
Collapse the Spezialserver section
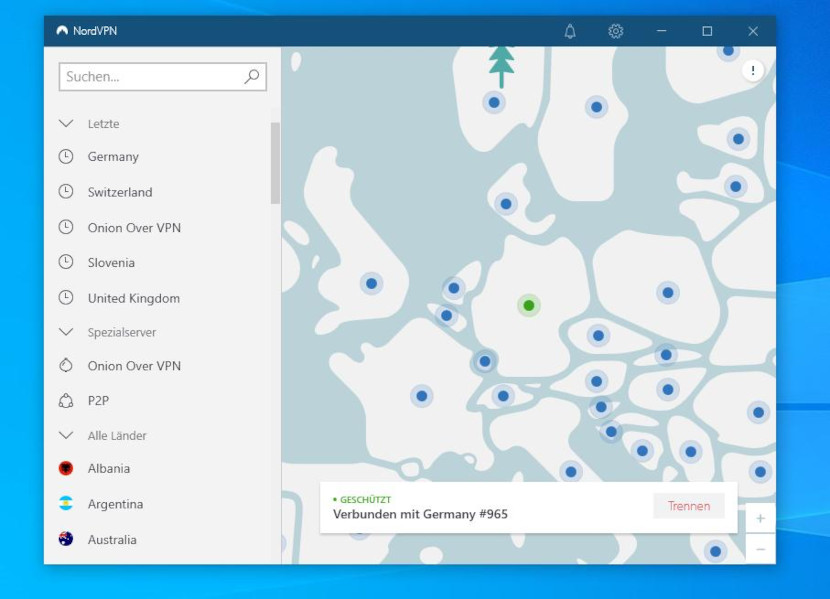tap(67, 332)
